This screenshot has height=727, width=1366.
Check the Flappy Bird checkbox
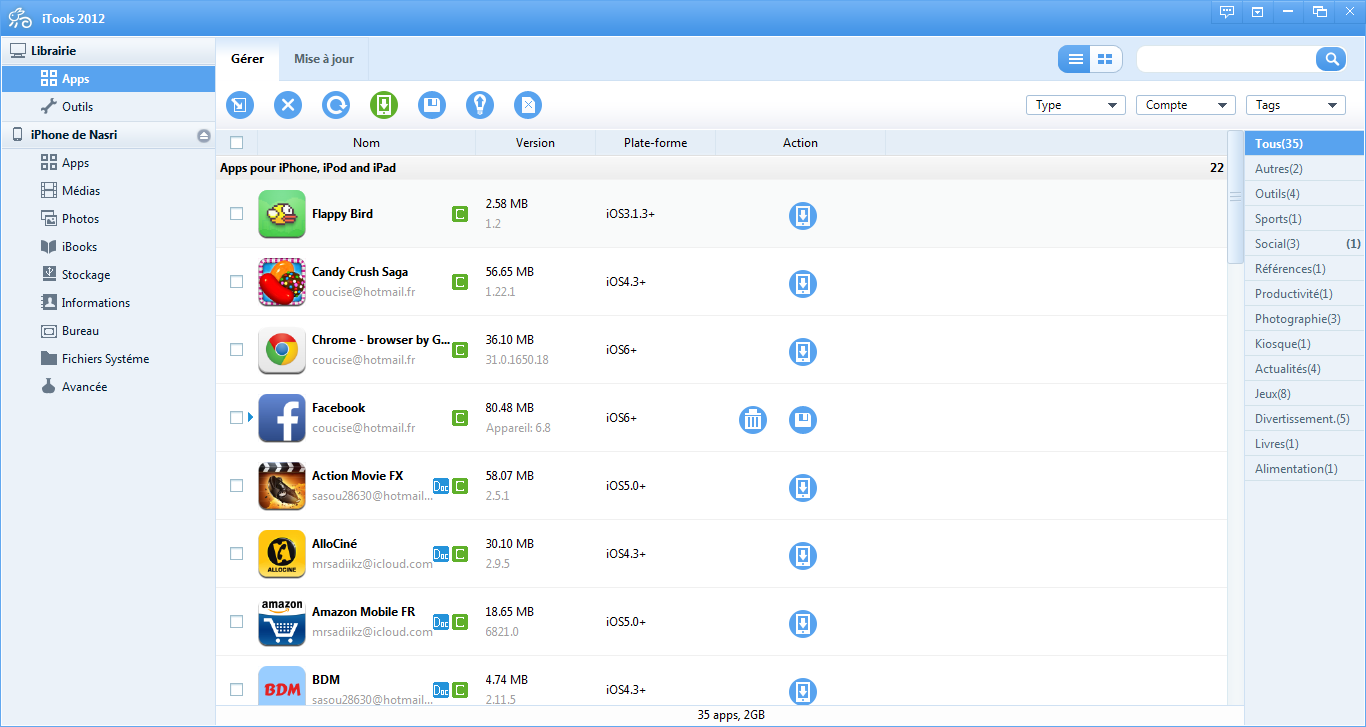click(237, 214)
